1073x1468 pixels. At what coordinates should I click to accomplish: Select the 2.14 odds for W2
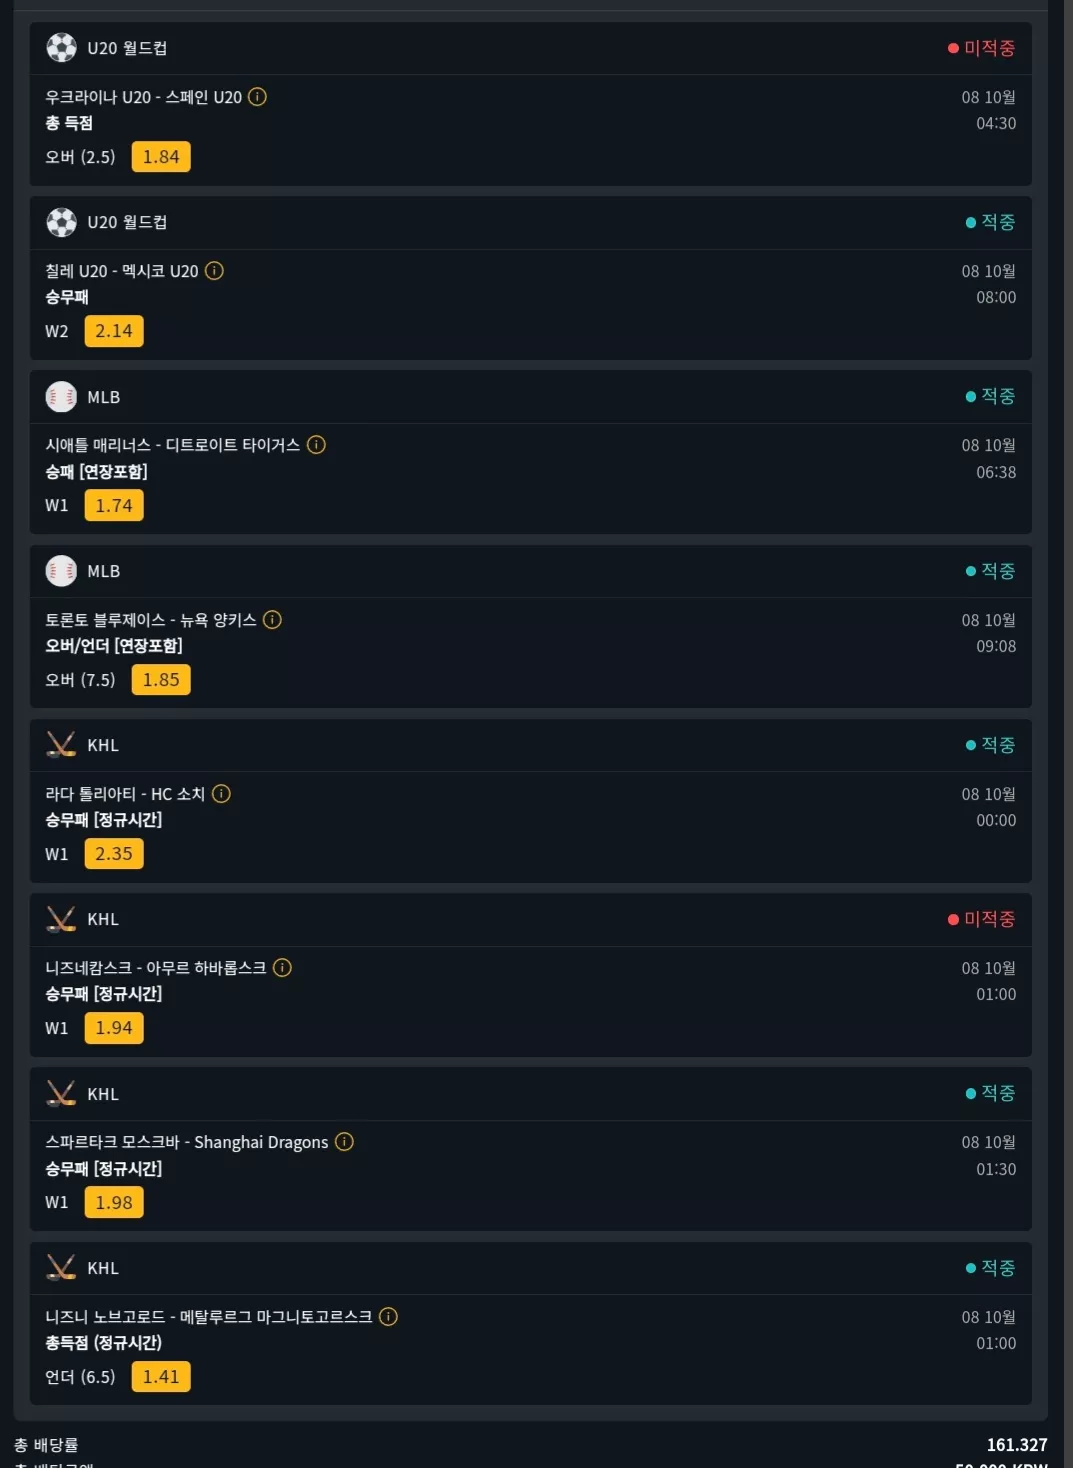click(x=114, y=331)
